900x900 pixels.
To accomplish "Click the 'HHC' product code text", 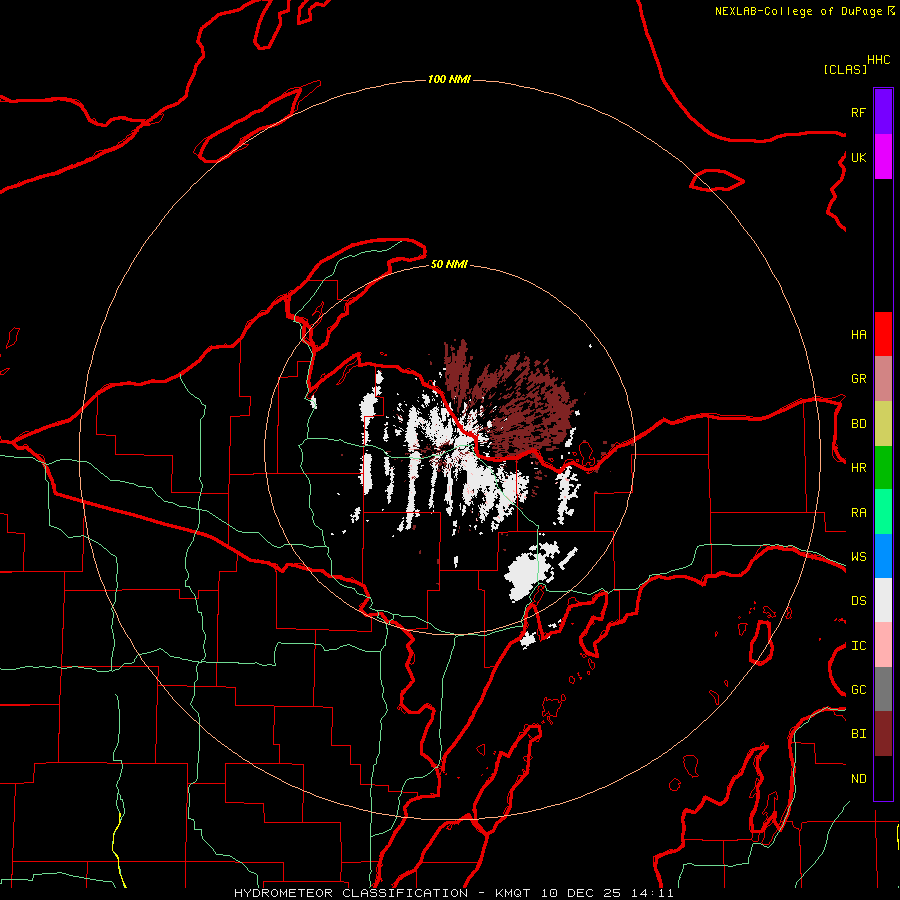I will (879, 60).
